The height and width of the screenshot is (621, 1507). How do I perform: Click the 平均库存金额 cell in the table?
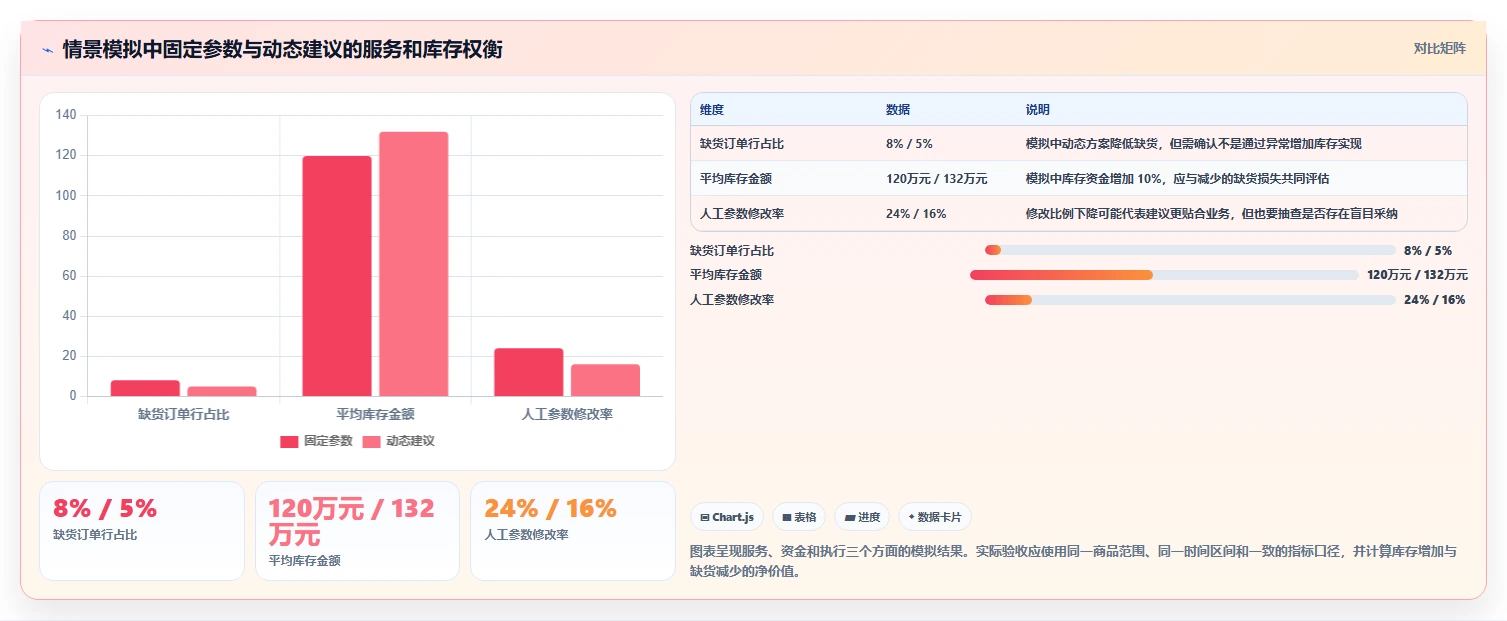[x=783, y=179]
